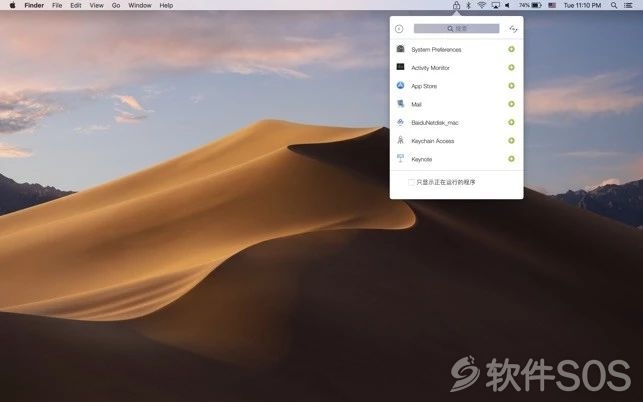
Task: Click the App Store app icon
Action: click(x=401, y=85)
